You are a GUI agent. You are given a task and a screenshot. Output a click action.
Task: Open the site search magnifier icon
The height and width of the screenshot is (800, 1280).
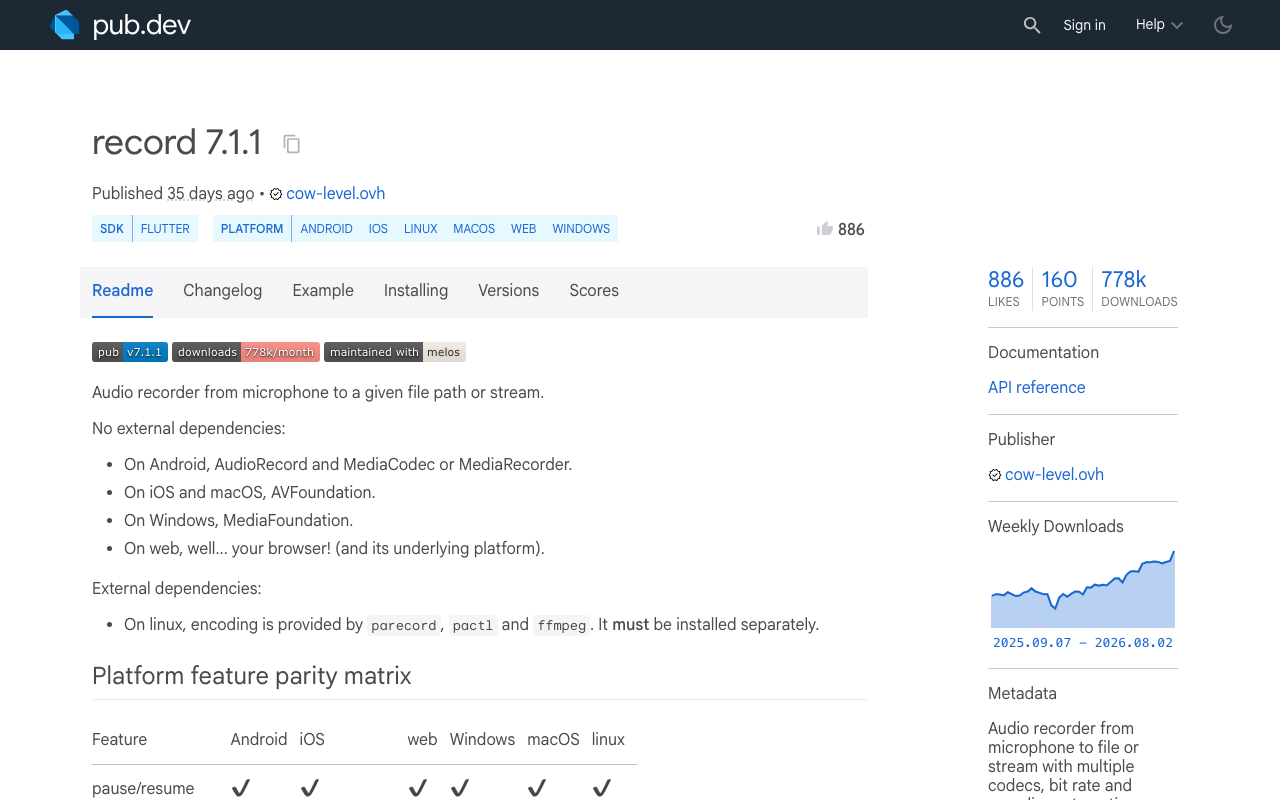(x=1032, y=25)
